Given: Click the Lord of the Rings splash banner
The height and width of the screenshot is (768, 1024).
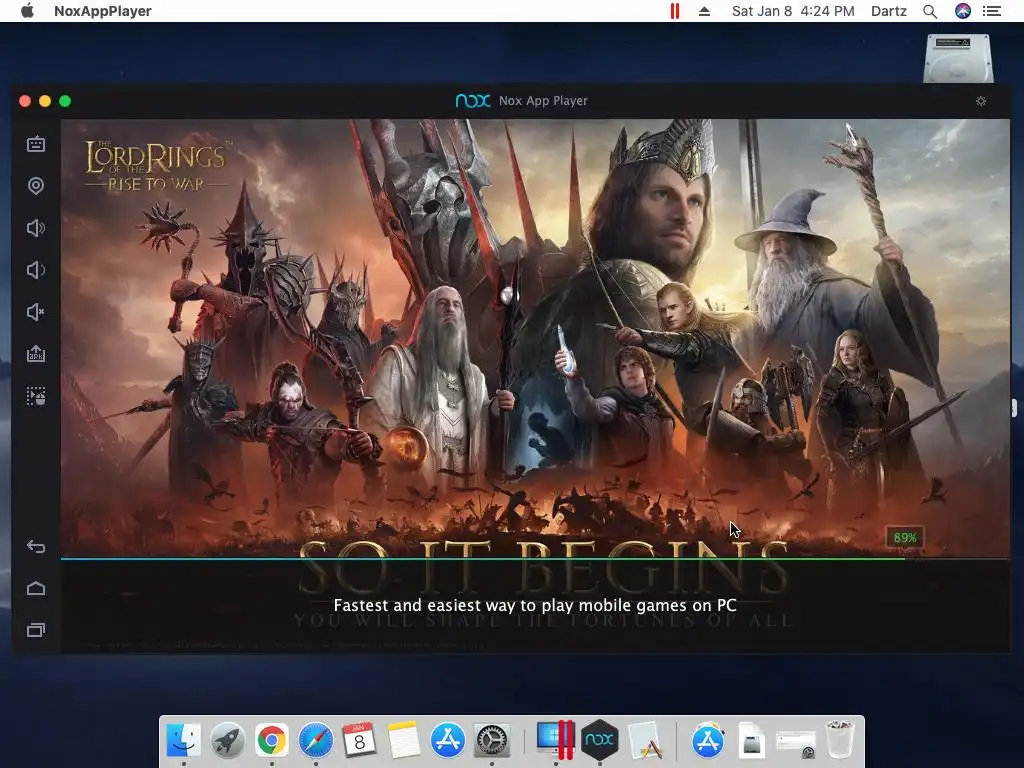Looking at the screenshot, I should click(x=535, y=338).
